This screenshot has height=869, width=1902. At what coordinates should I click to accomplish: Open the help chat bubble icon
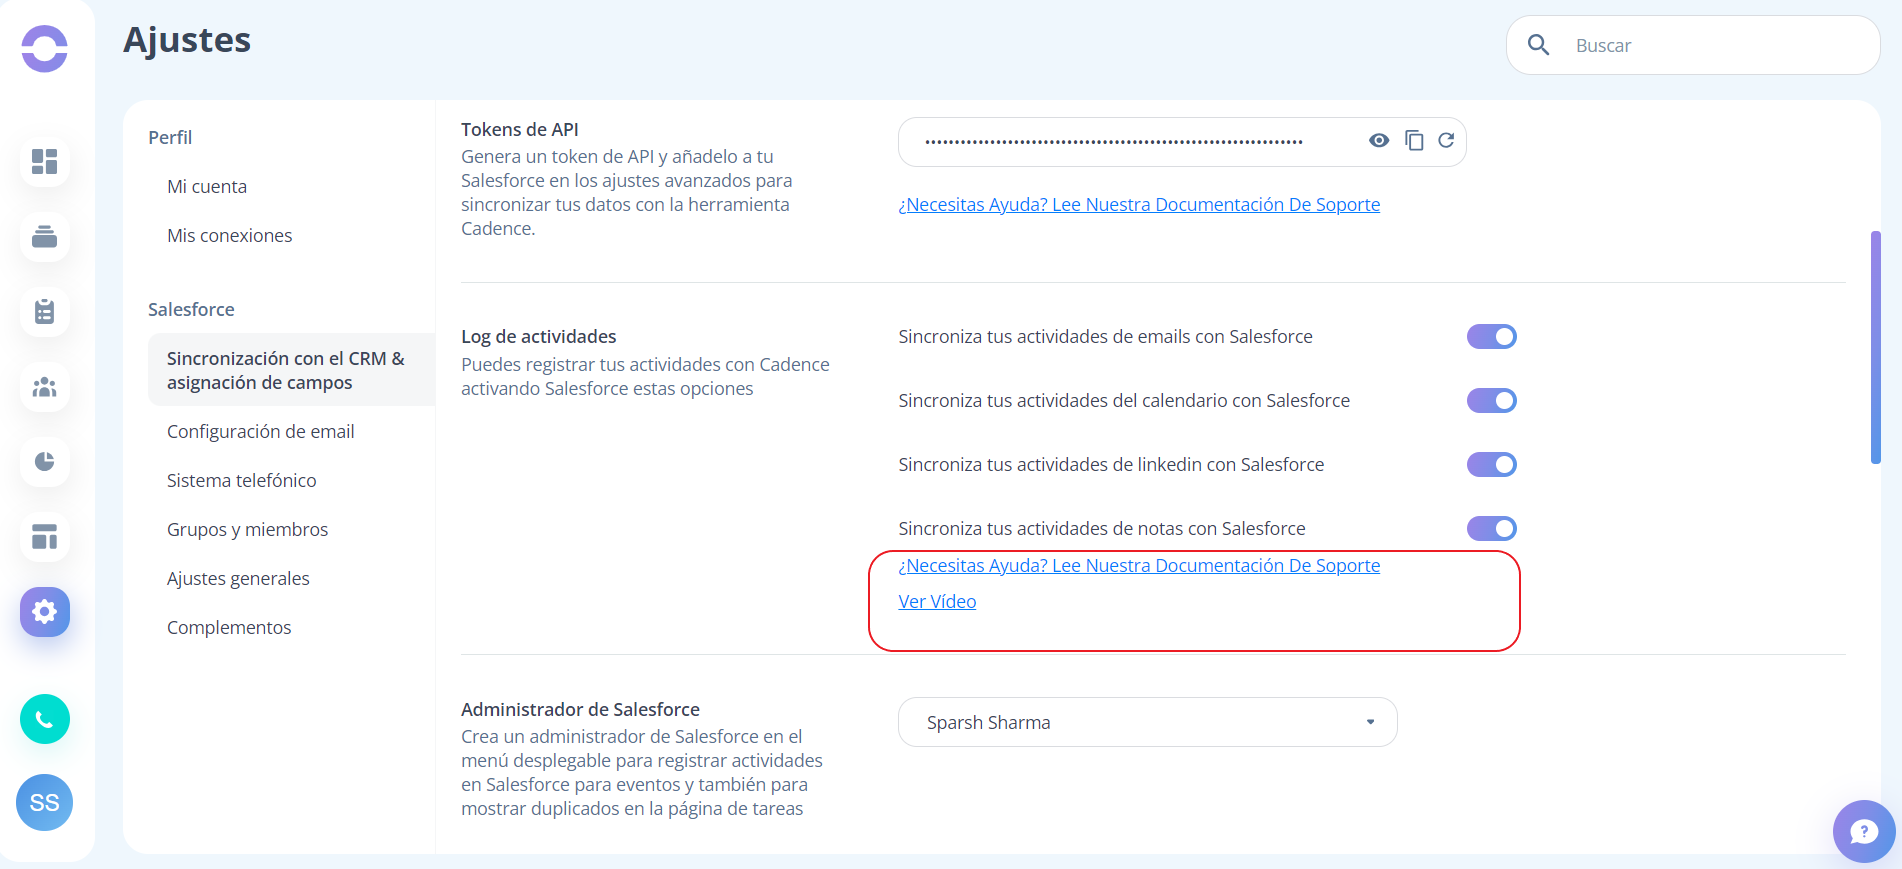tap(1864, 831)
